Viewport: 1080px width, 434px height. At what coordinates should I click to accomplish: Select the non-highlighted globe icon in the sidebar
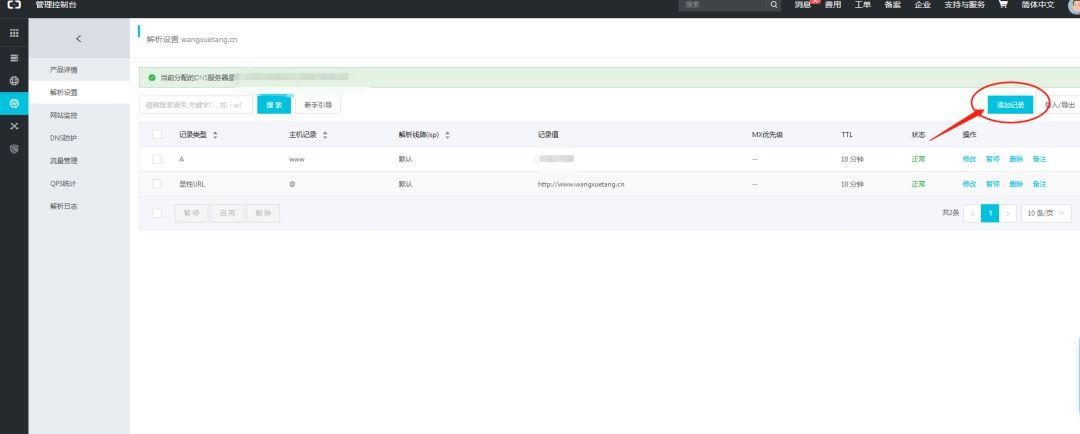click(14, 81)
